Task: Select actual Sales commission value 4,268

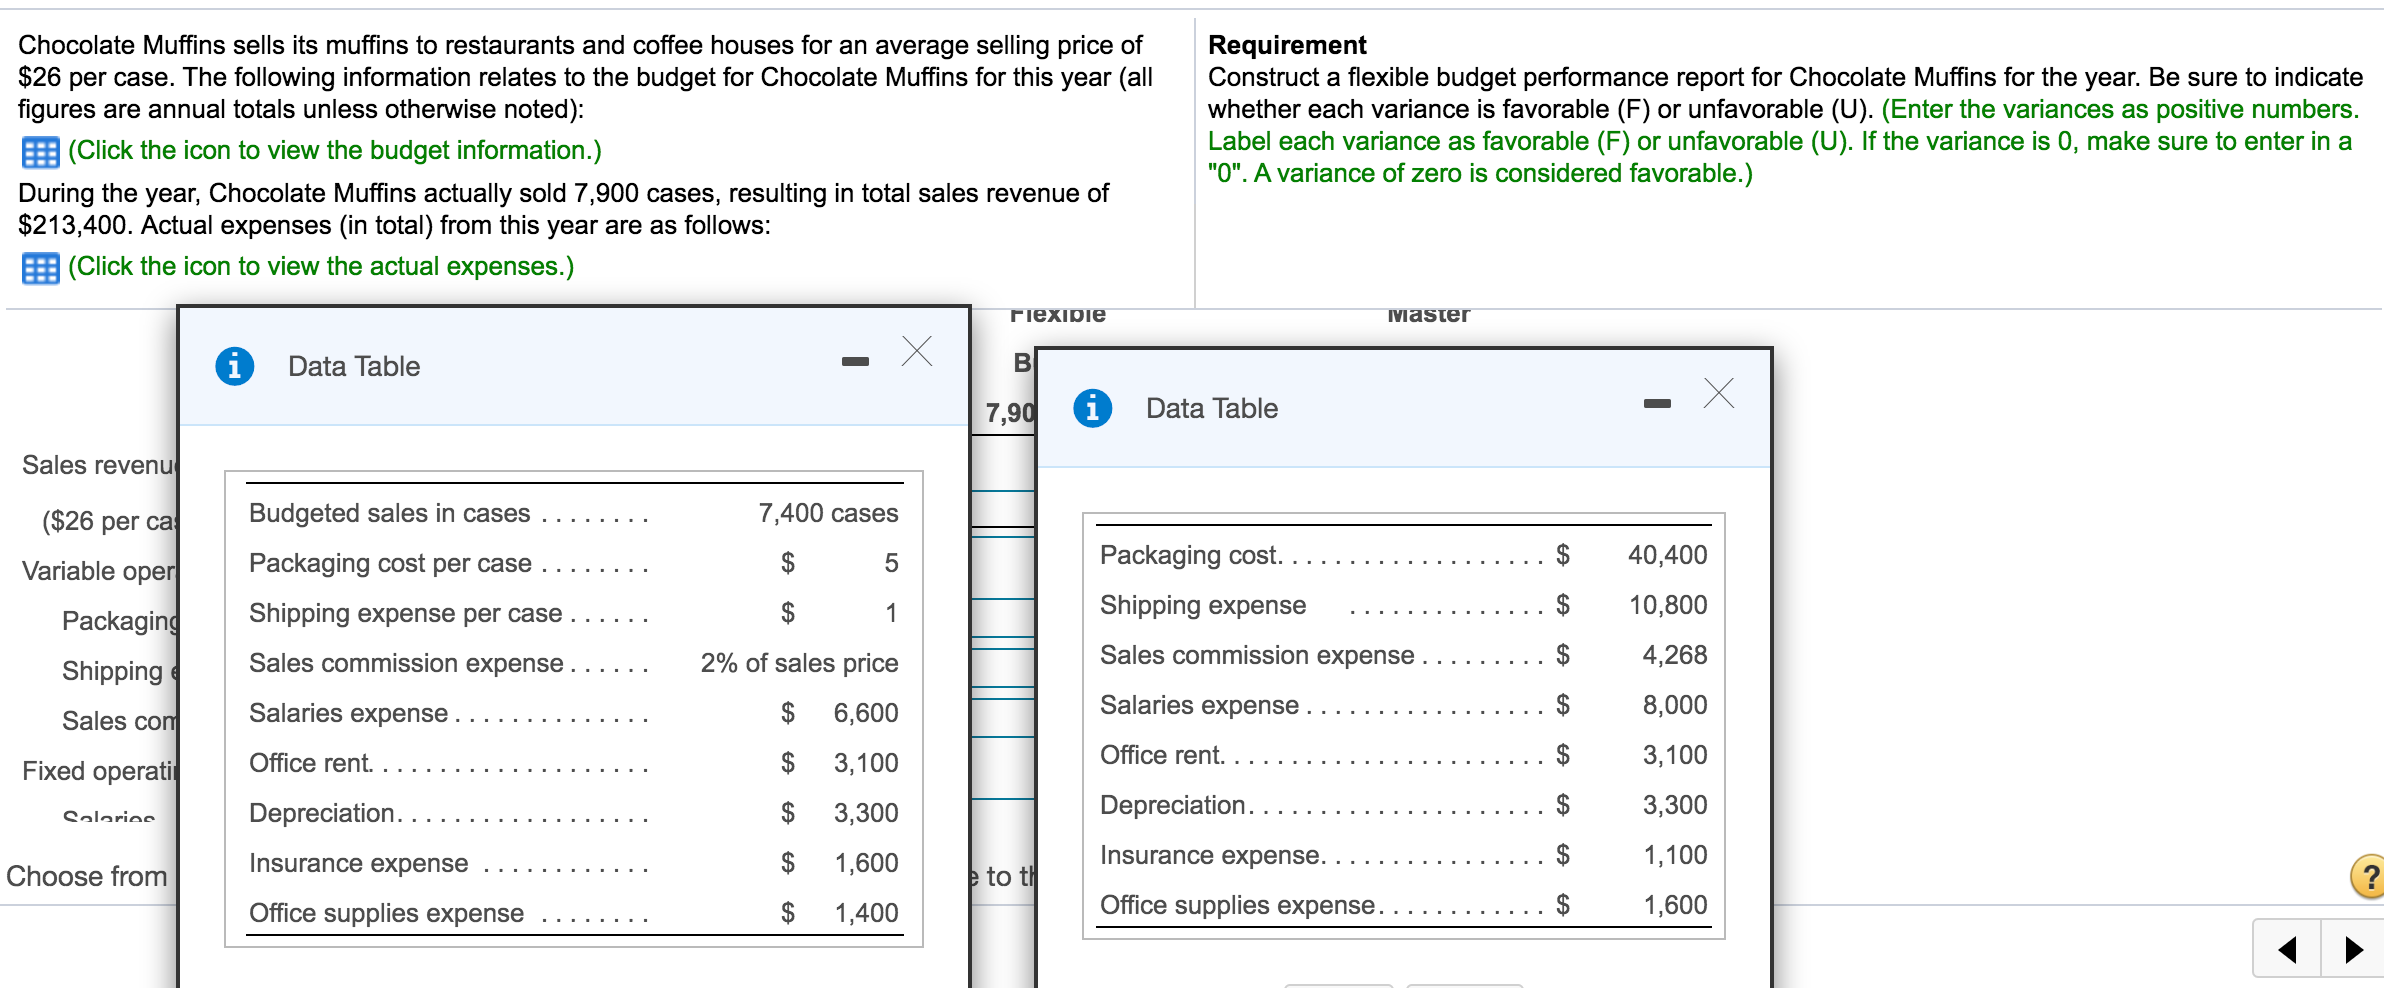Action: (x=1675, y=655)
